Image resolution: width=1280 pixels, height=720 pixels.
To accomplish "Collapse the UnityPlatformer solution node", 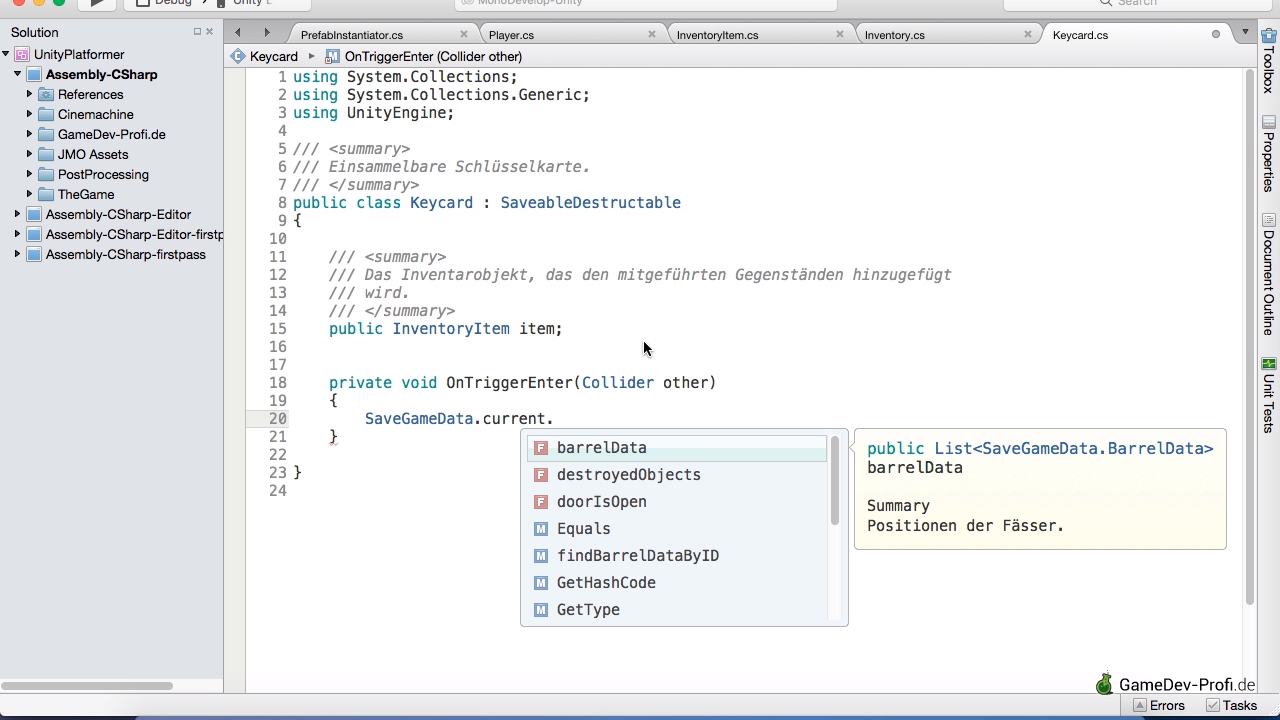I will (x=6, y=54).
